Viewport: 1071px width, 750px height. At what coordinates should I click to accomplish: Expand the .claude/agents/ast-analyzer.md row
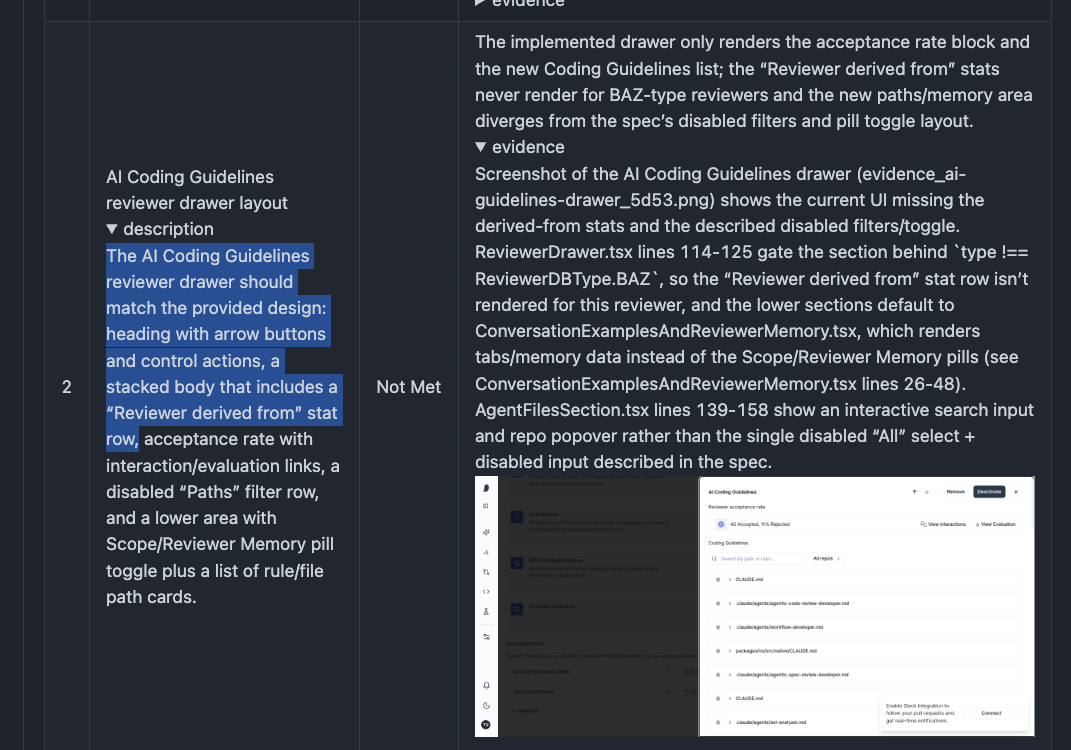click(729, 723)
